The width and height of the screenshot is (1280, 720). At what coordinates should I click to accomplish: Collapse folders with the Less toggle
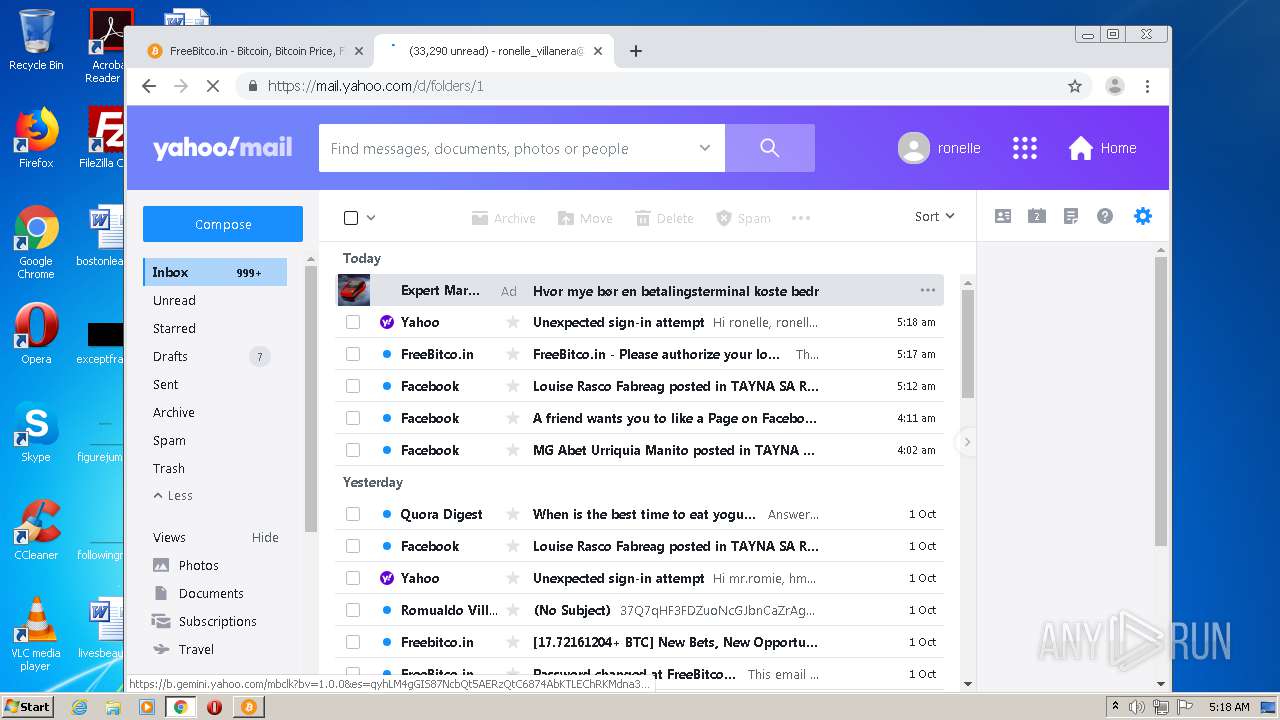[173, 496]
